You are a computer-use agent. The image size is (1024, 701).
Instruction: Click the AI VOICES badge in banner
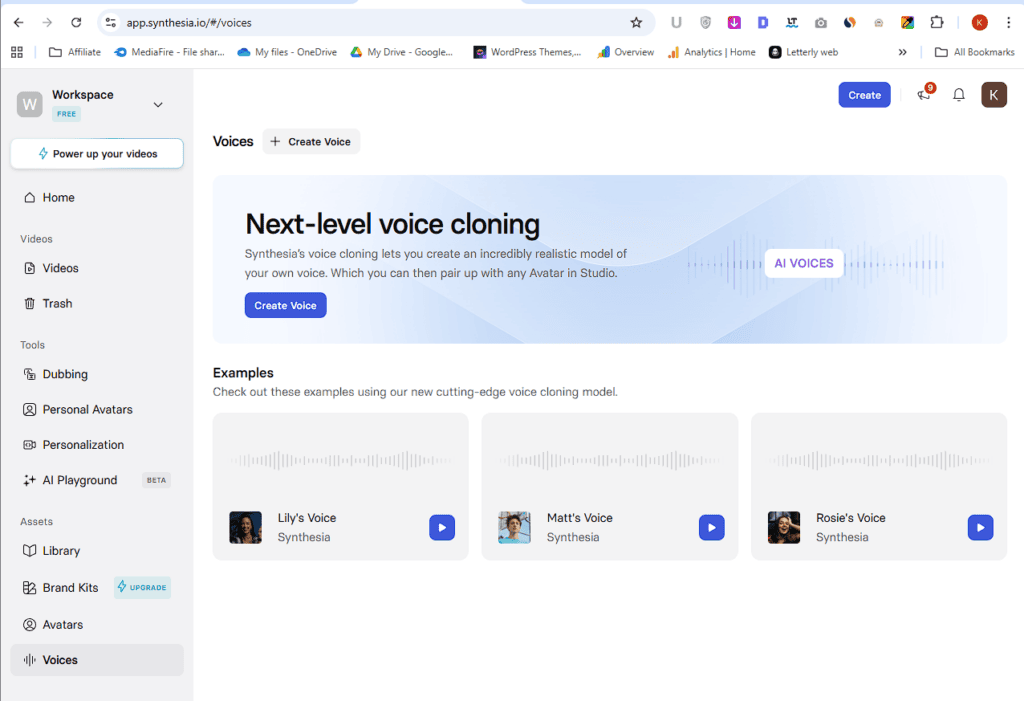pos(804,263)
